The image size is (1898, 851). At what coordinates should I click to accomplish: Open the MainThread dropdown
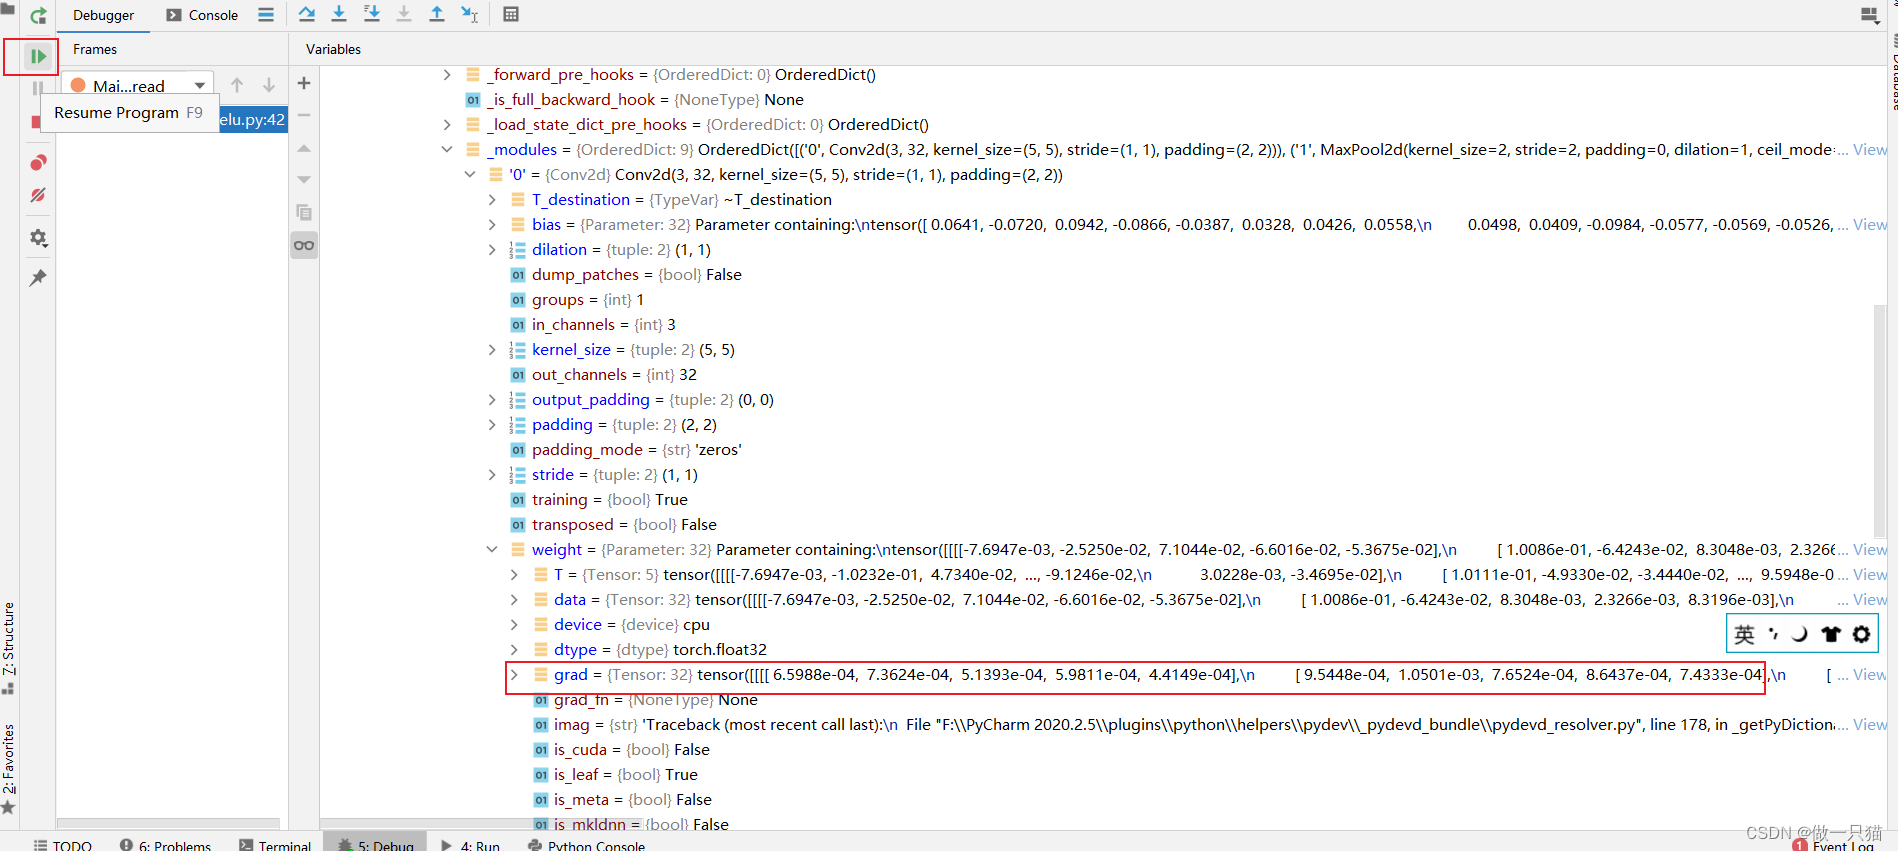click(138, 85)
